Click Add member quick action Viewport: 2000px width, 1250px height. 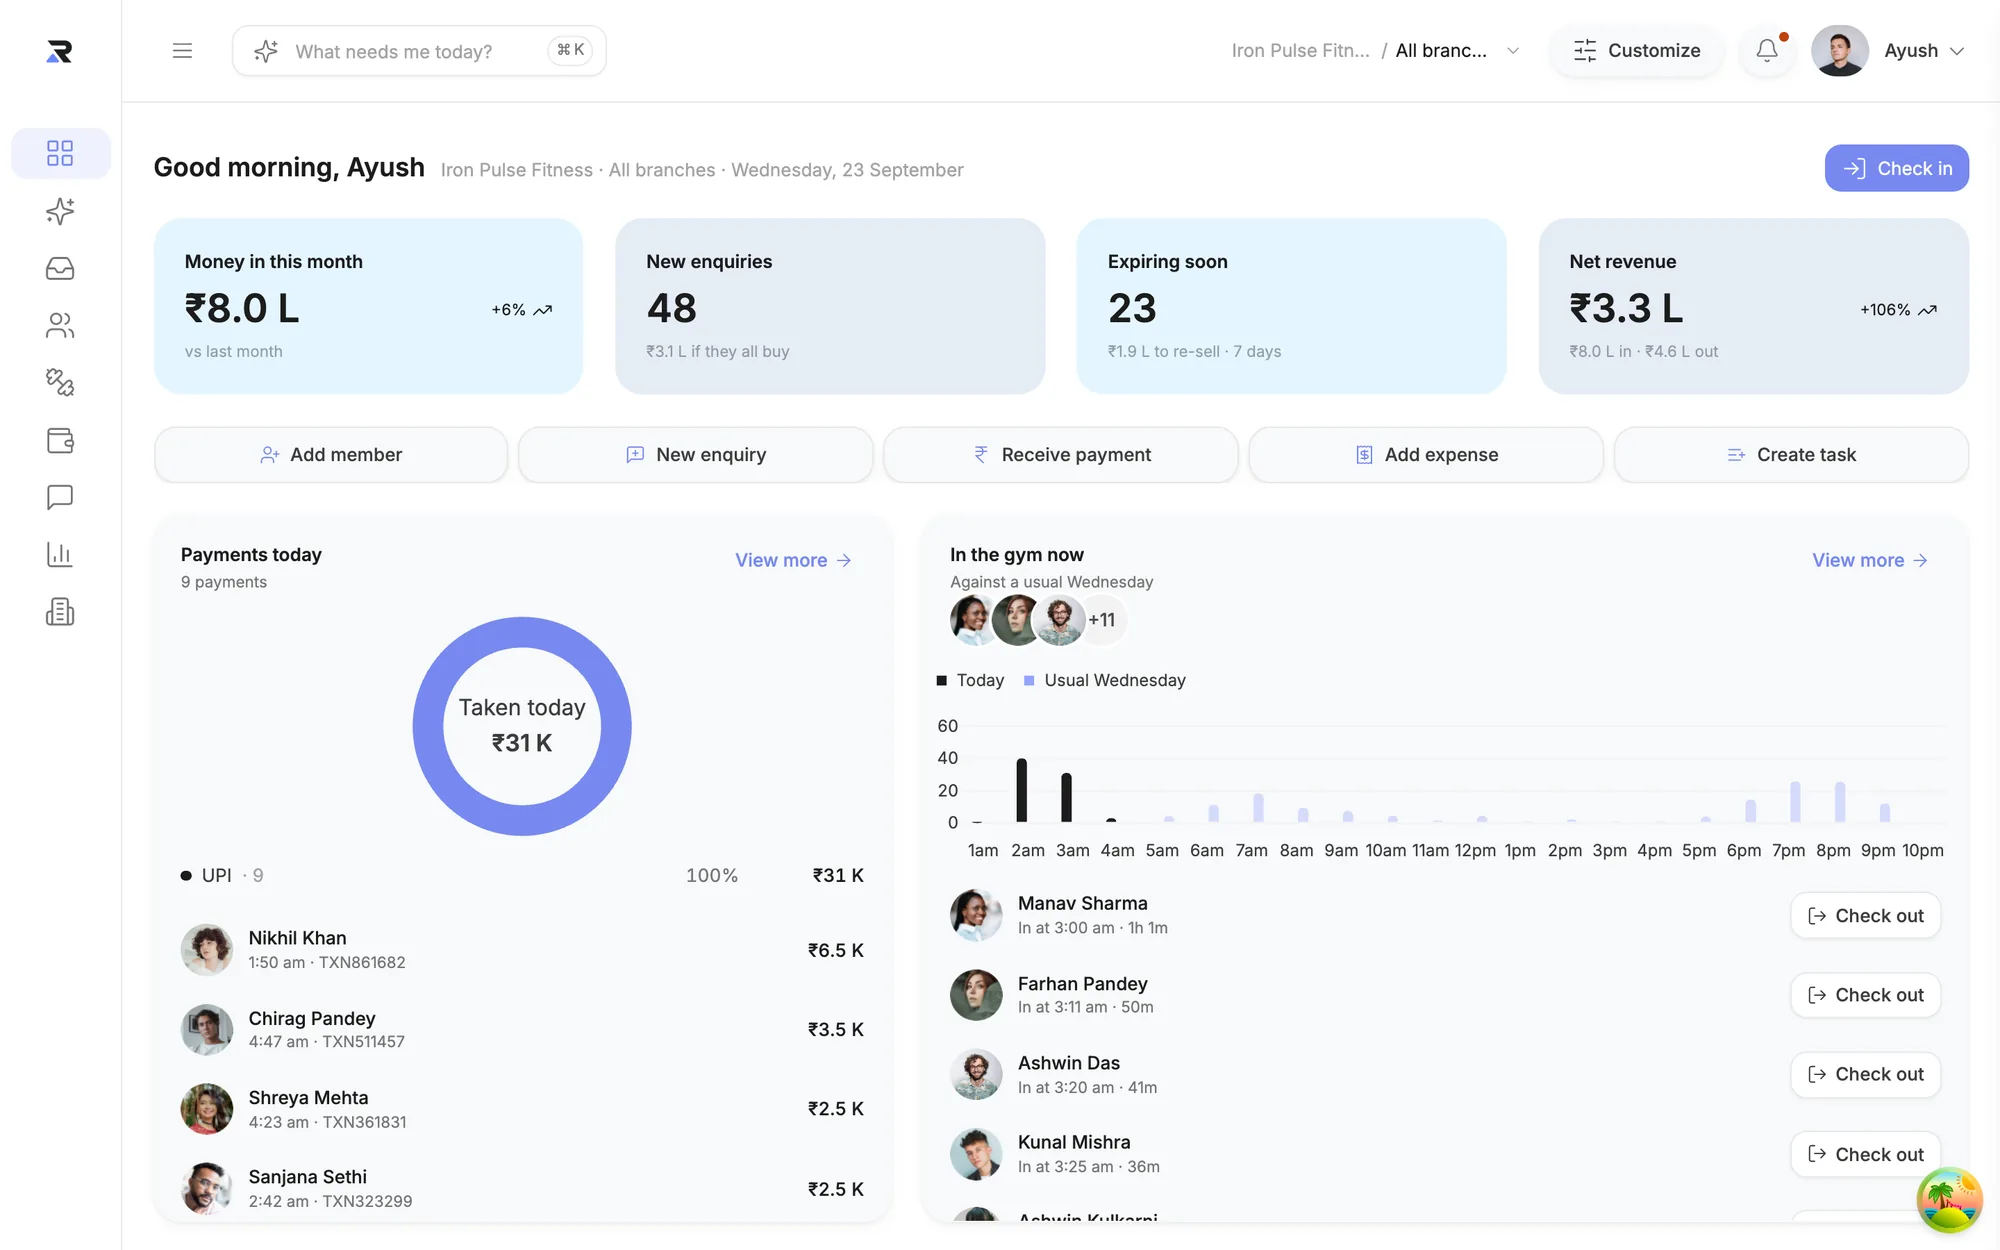click(x=331, y=455)
